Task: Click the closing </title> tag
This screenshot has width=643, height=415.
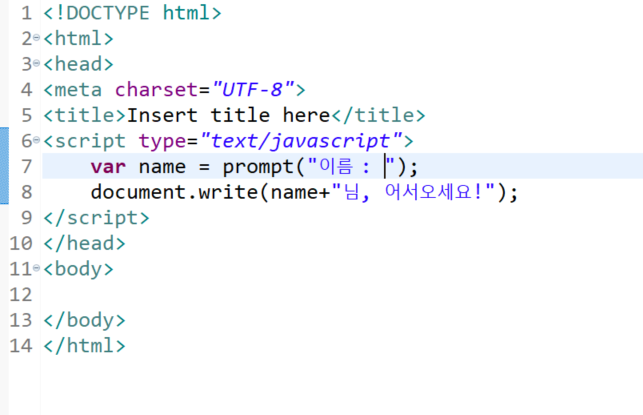Action: point(378,115)
